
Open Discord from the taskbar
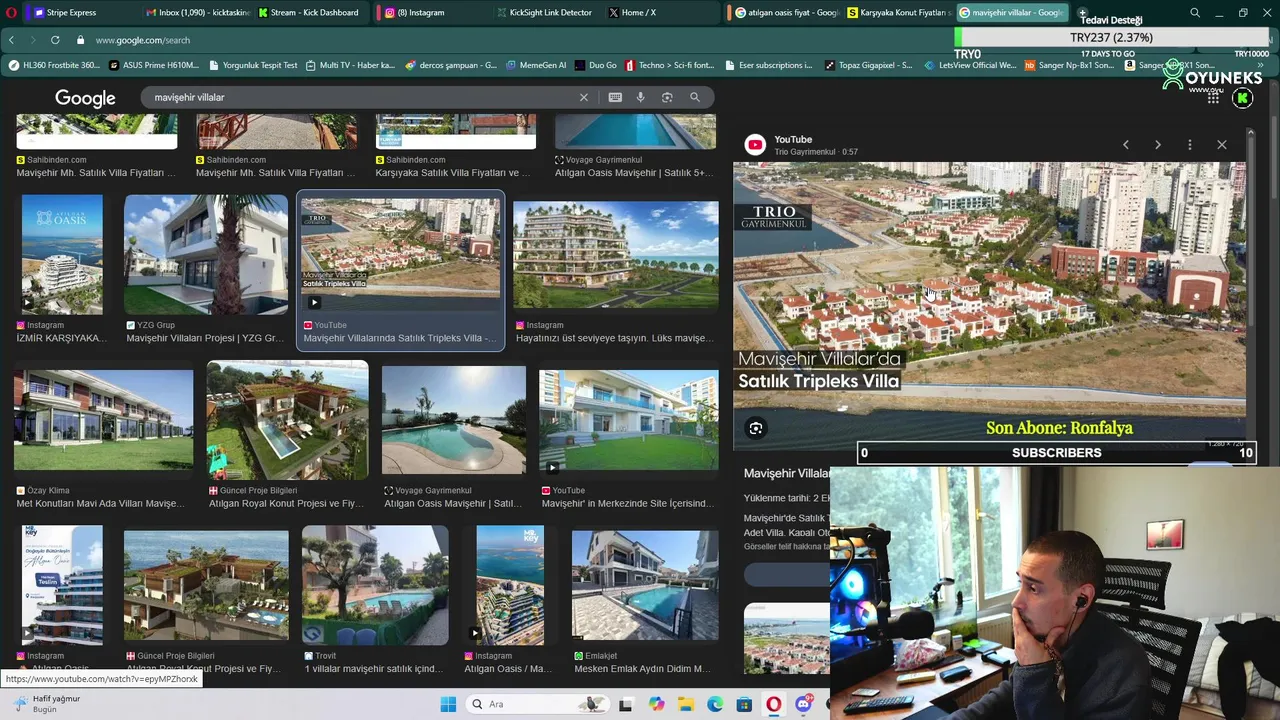(x=803, y=704)
